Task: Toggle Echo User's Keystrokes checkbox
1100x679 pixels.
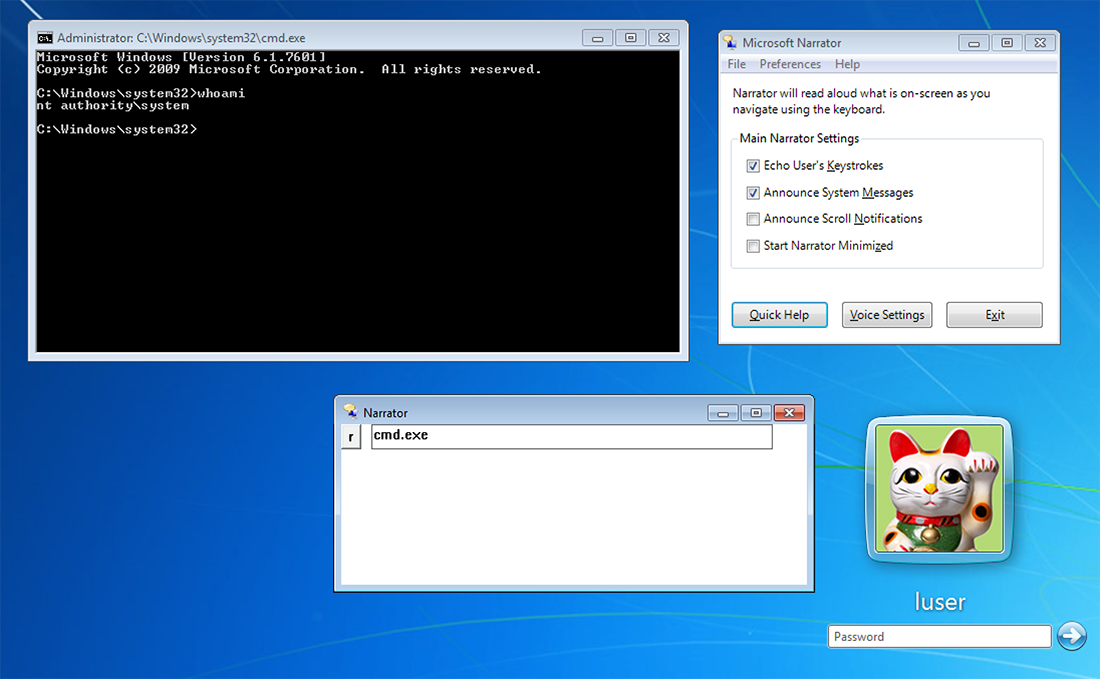Action: click(753, 166)
